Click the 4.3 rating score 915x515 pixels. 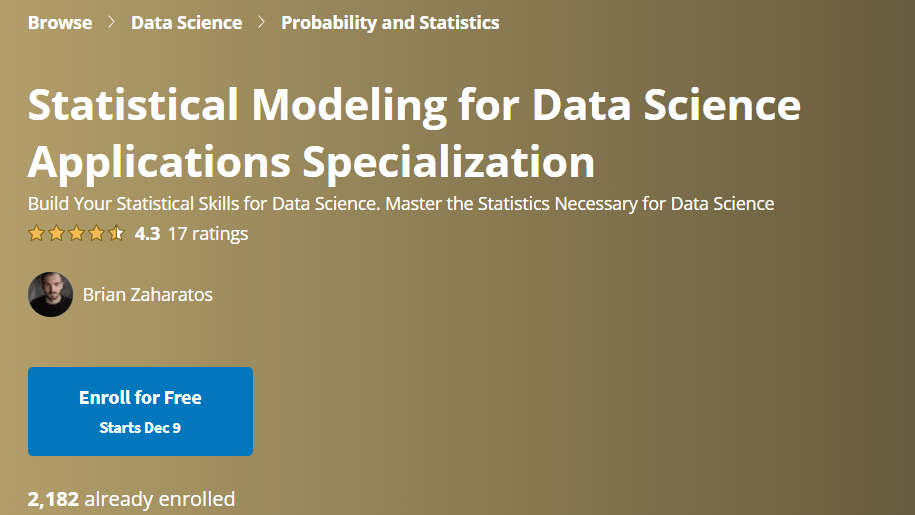[x=147, y=234]
